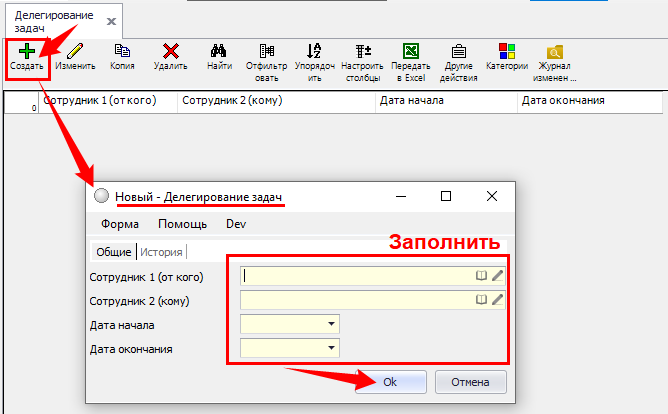Open Настроить столбцы column settings
The height and width of the screenshot is (414, 668).
(x=362, y=50)
